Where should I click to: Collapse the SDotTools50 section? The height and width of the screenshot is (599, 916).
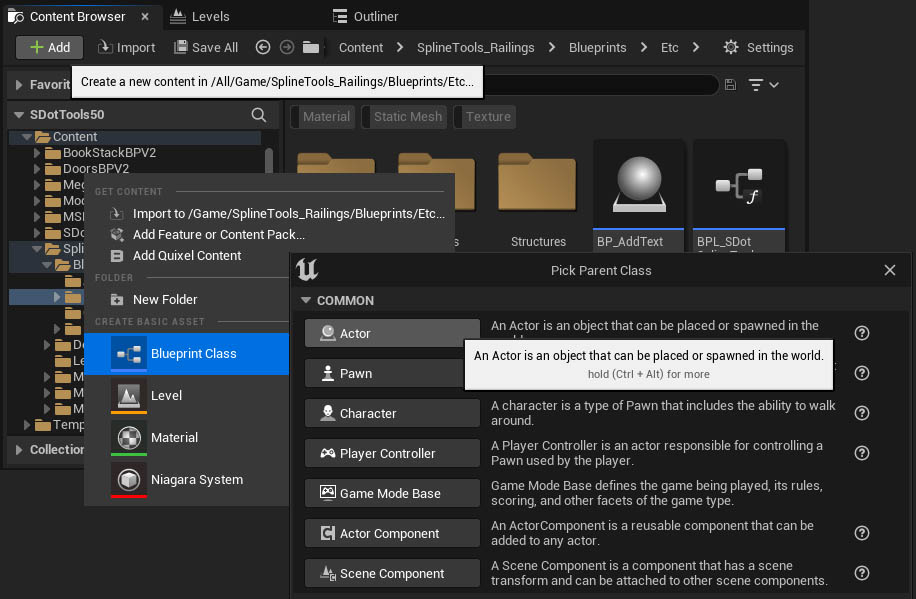coord(19,115)
